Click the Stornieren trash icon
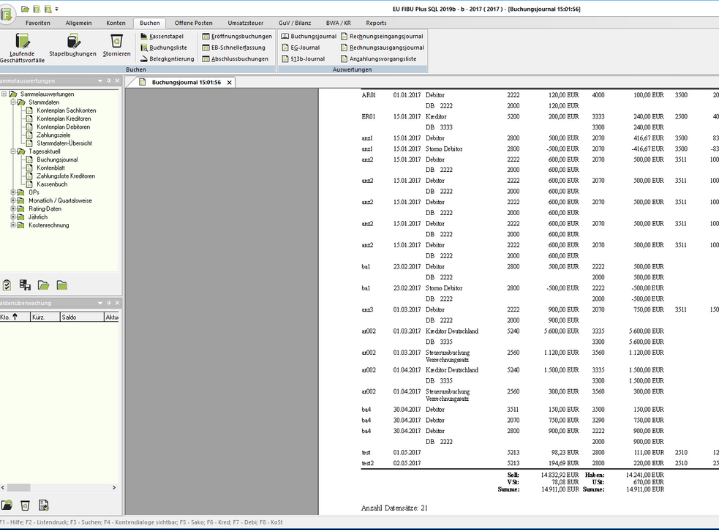Viewport: 719px width, 530px height. (x=116, y=47)
